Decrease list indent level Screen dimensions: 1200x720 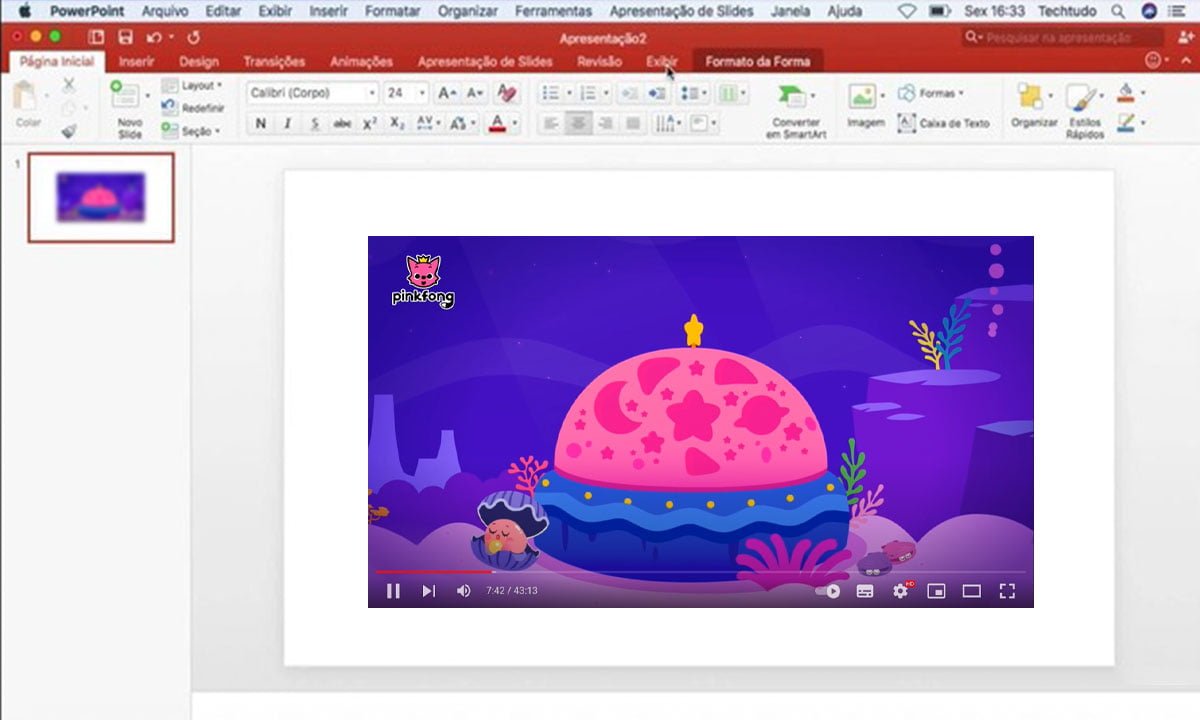(x=629, y=93)
